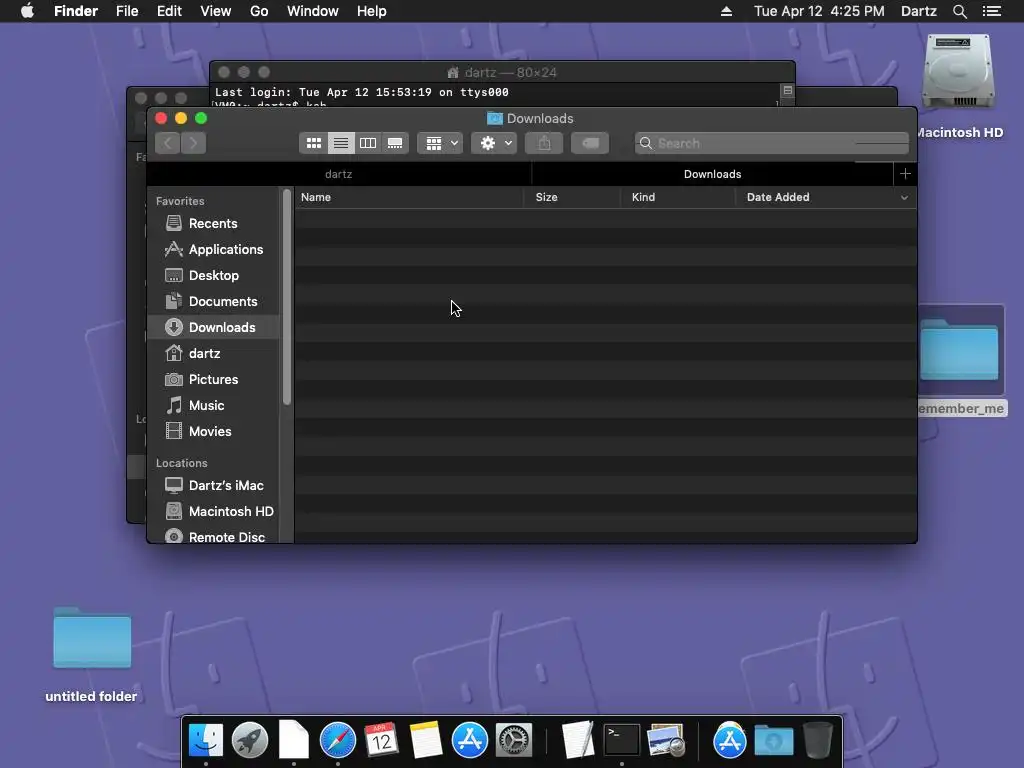Open Music in sidebar
This screenshot has height=768, width=1024.
click(x=213, y=406)
